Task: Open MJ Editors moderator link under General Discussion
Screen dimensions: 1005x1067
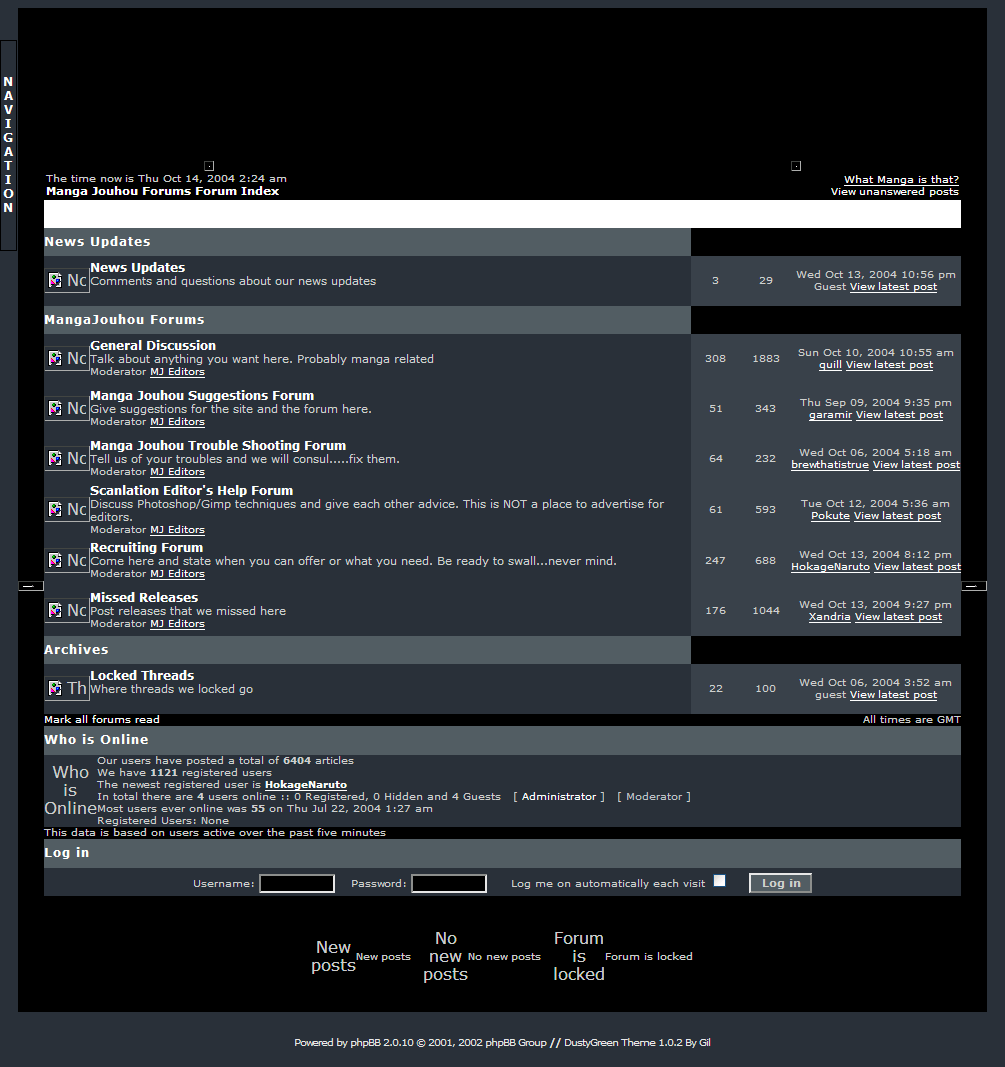Action: (178, 372)
